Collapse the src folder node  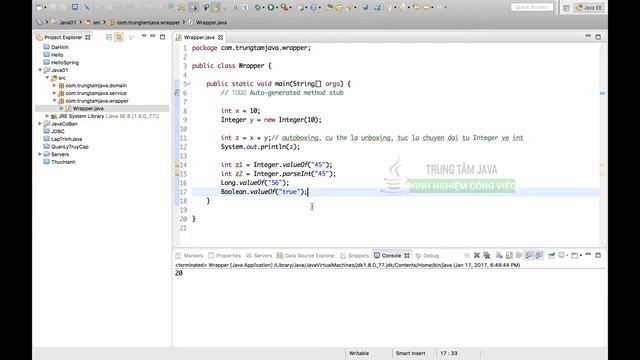[47, 78]
